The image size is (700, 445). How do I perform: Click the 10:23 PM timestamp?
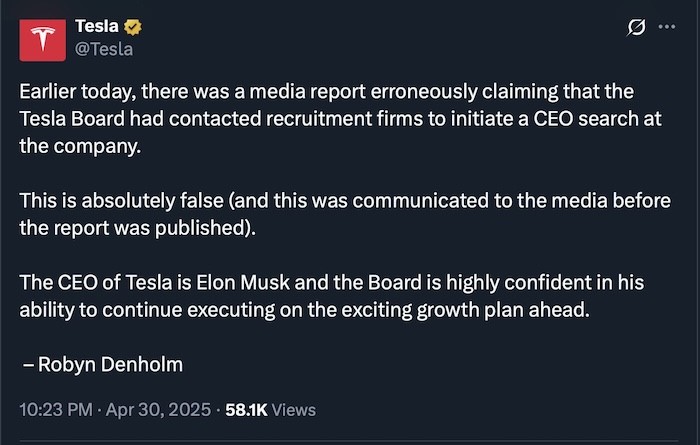(x=56, y=410)
